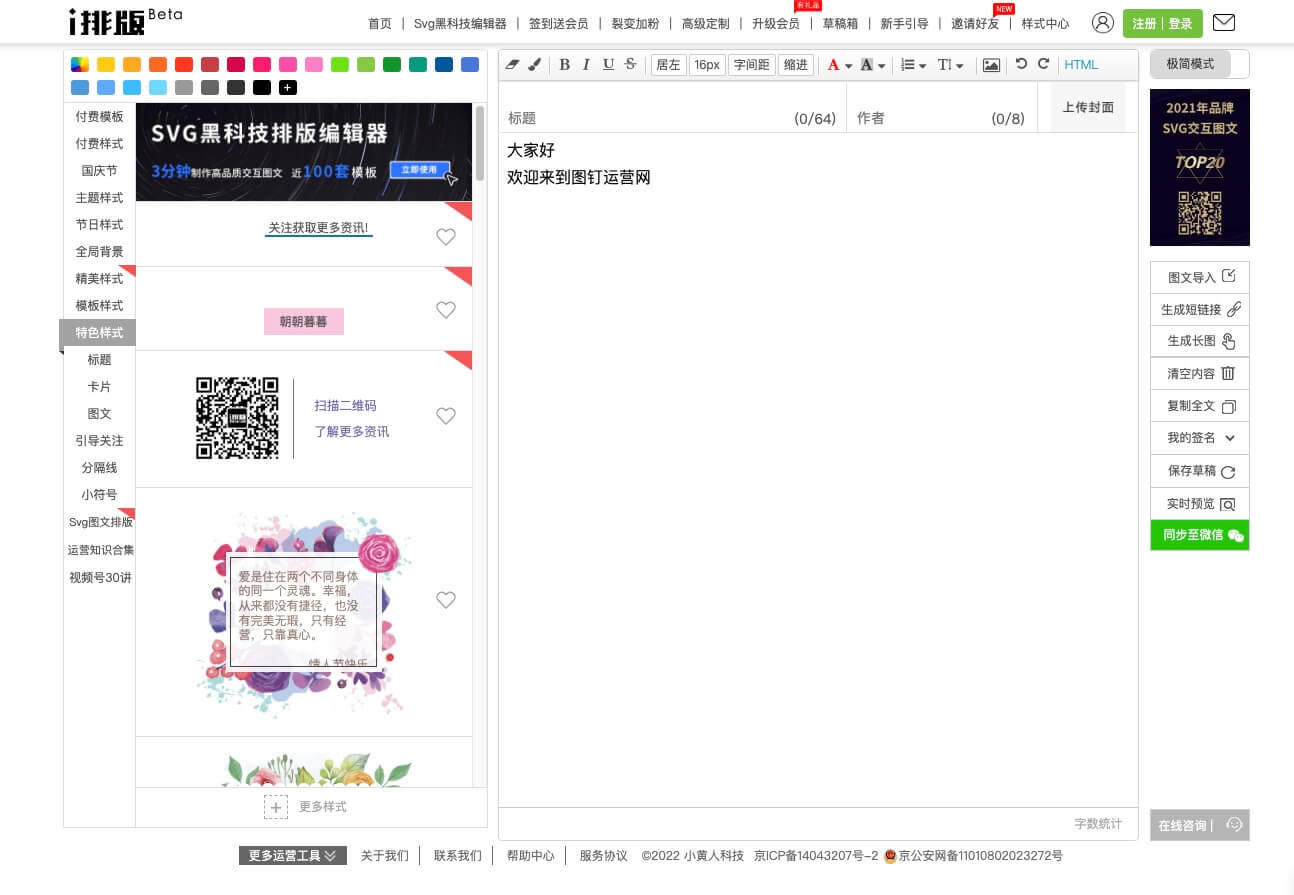Open the font color dropdown
Image resolution: width=1294 pixels, height=895 pixels.
[839, 65]
